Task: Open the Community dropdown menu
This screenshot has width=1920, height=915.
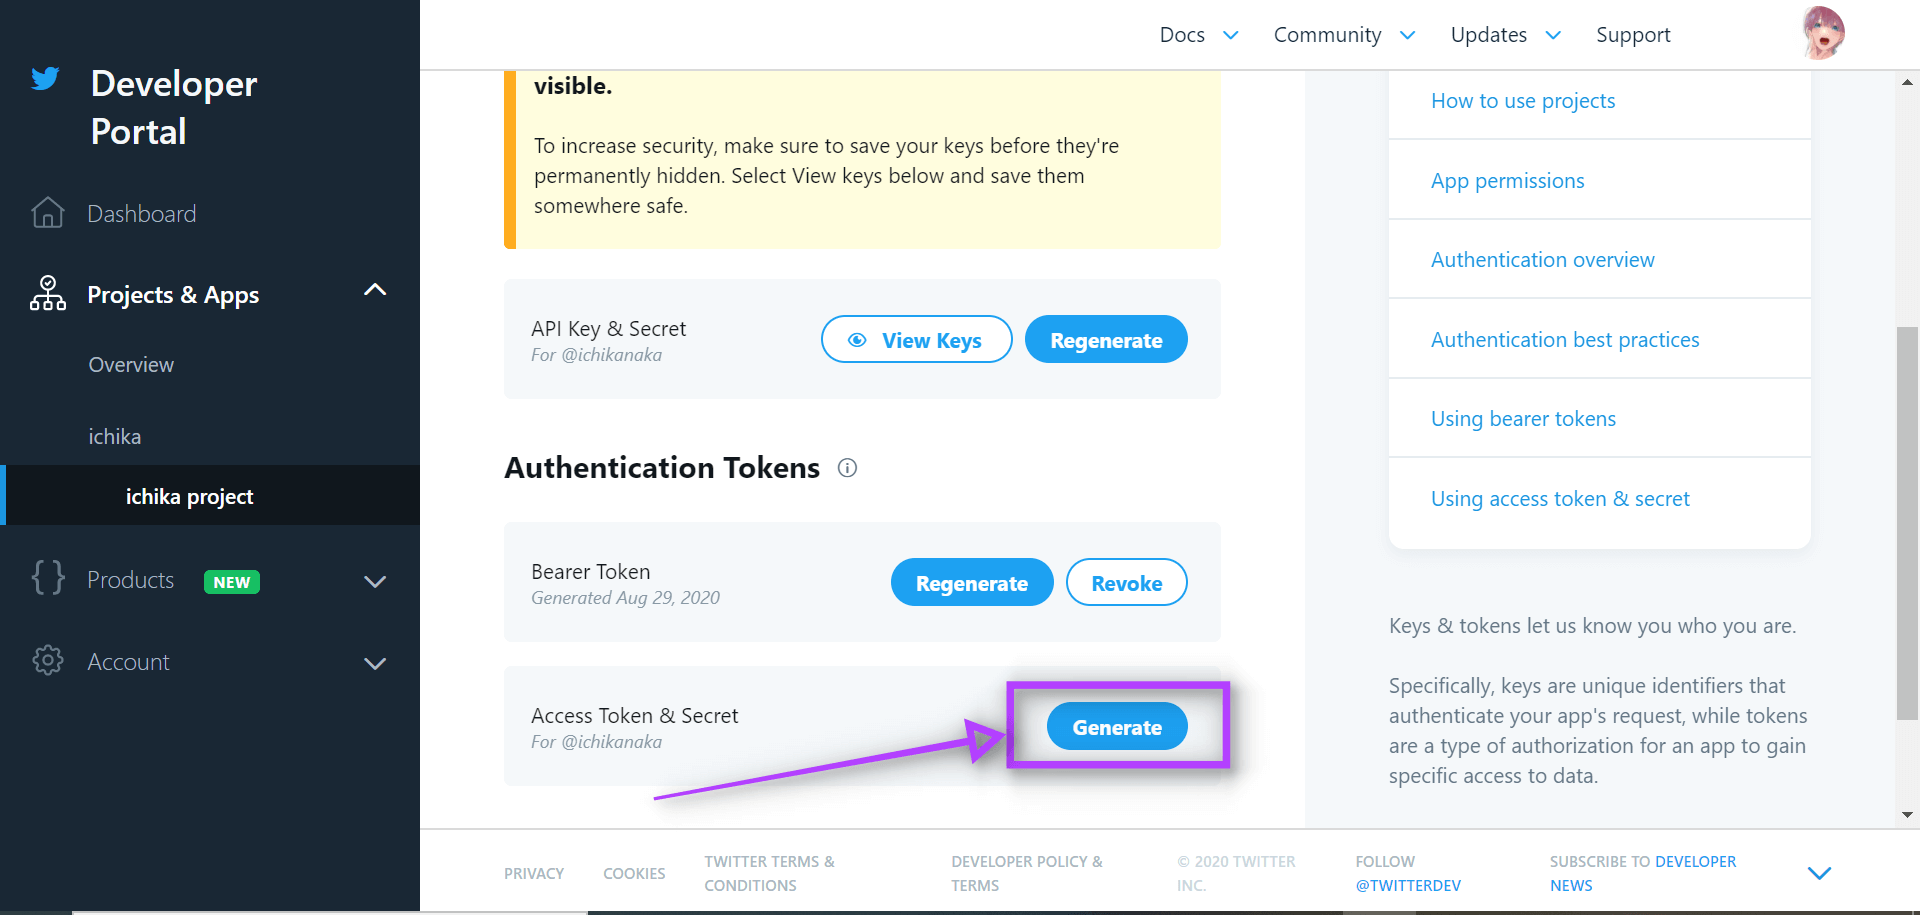Action: 1344,35
